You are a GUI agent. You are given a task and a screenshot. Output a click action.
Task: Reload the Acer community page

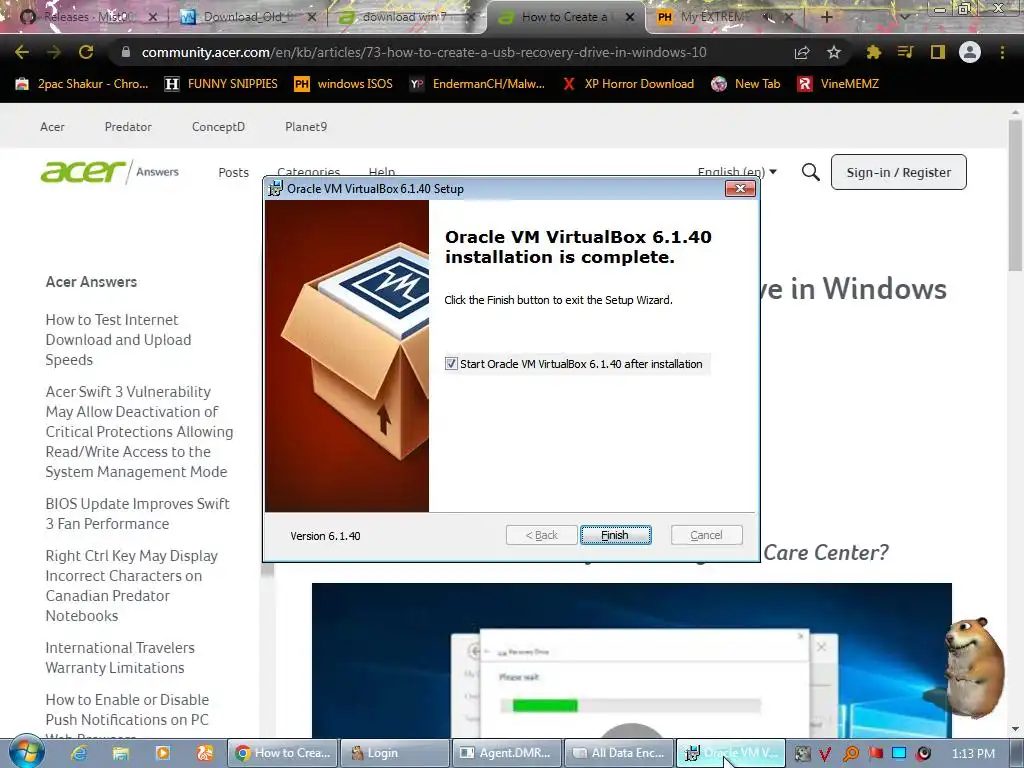point(86,52)
